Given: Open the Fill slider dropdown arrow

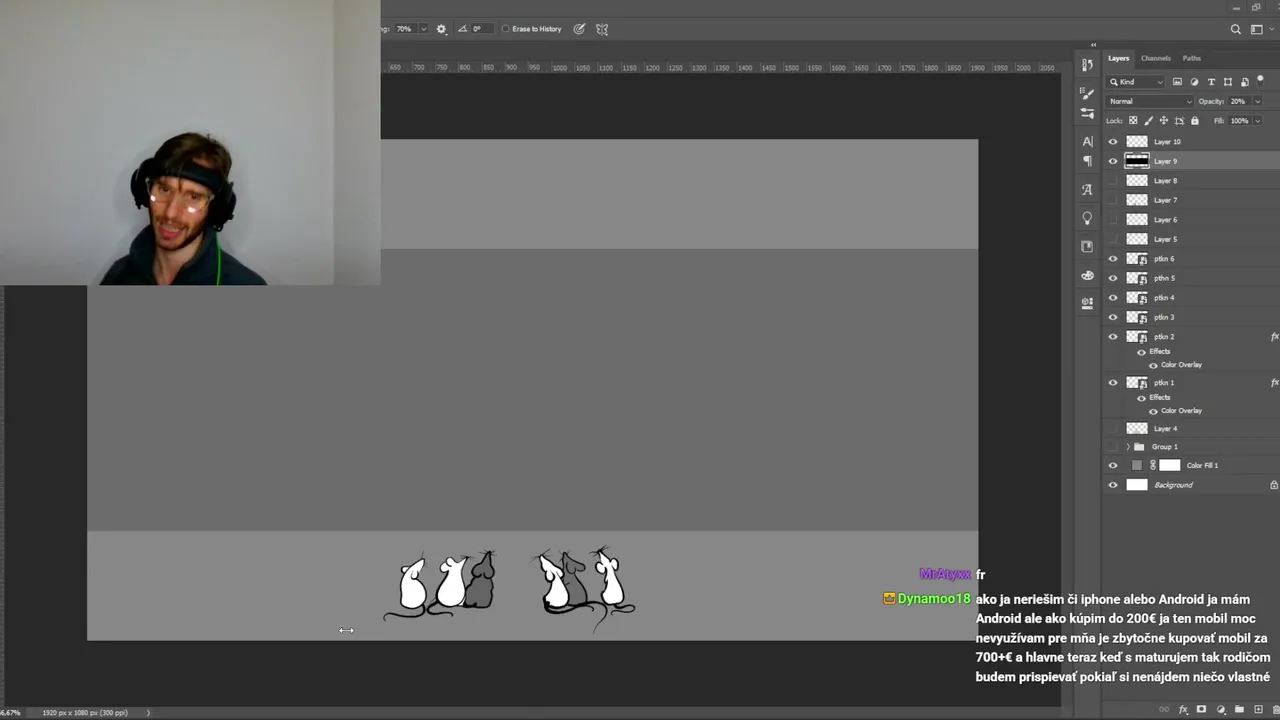Looking at the screenshot, I should [x=1257, y=121].
